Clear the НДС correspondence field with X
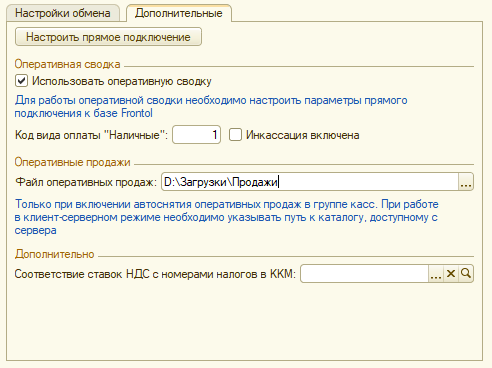This screenshot has height=368, width=492. pos(451,274)
